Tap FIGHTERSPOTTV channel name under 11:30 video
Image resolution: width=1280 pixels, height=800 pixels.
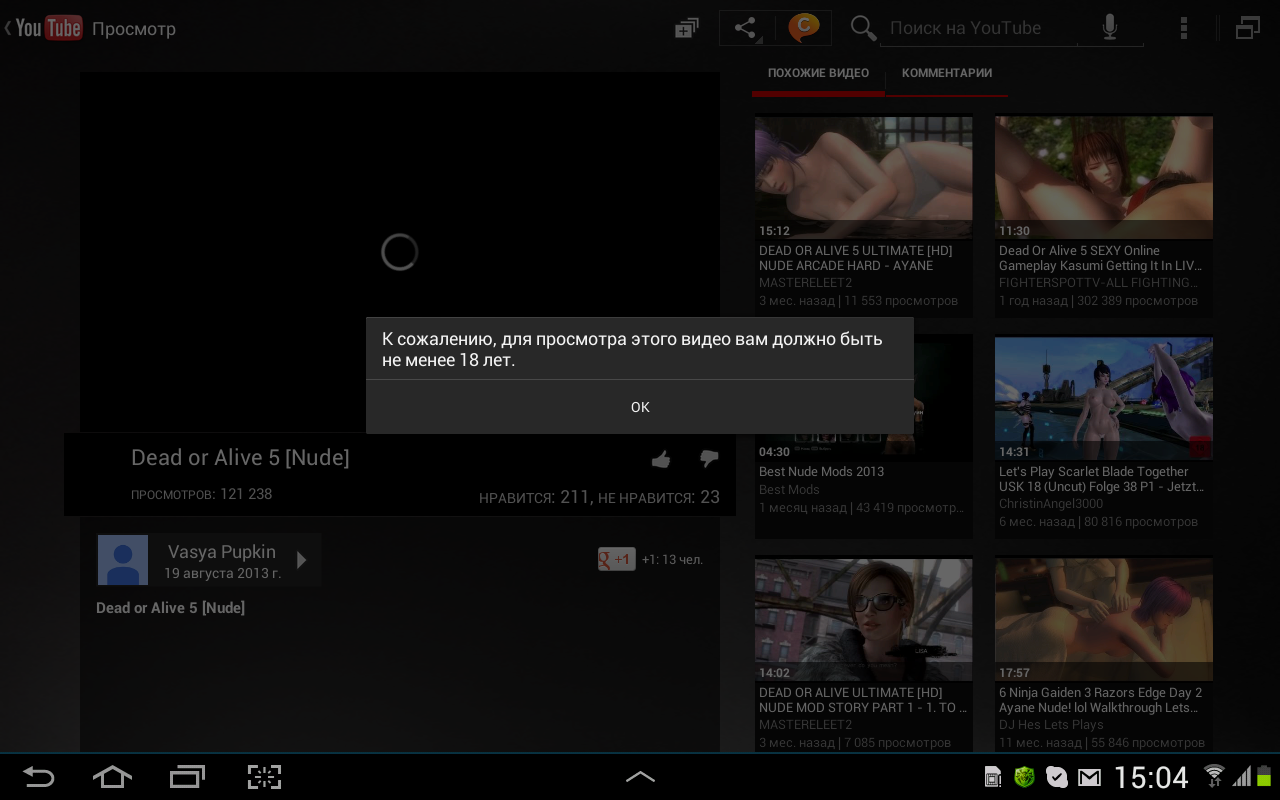pos(1098,283)
